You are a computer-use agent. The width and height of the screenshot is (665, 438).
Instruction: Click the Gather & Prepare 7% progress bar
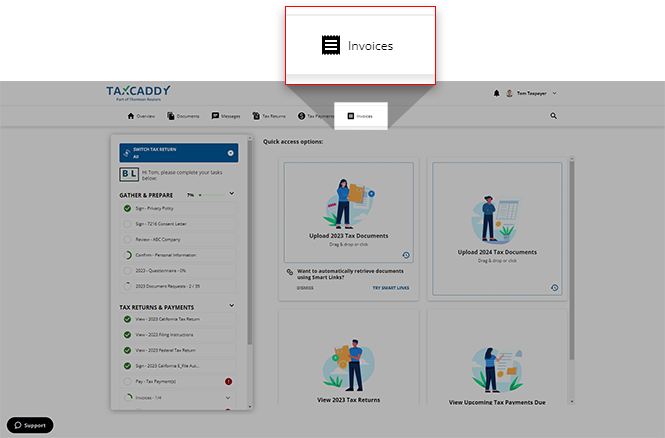point(212,195)
